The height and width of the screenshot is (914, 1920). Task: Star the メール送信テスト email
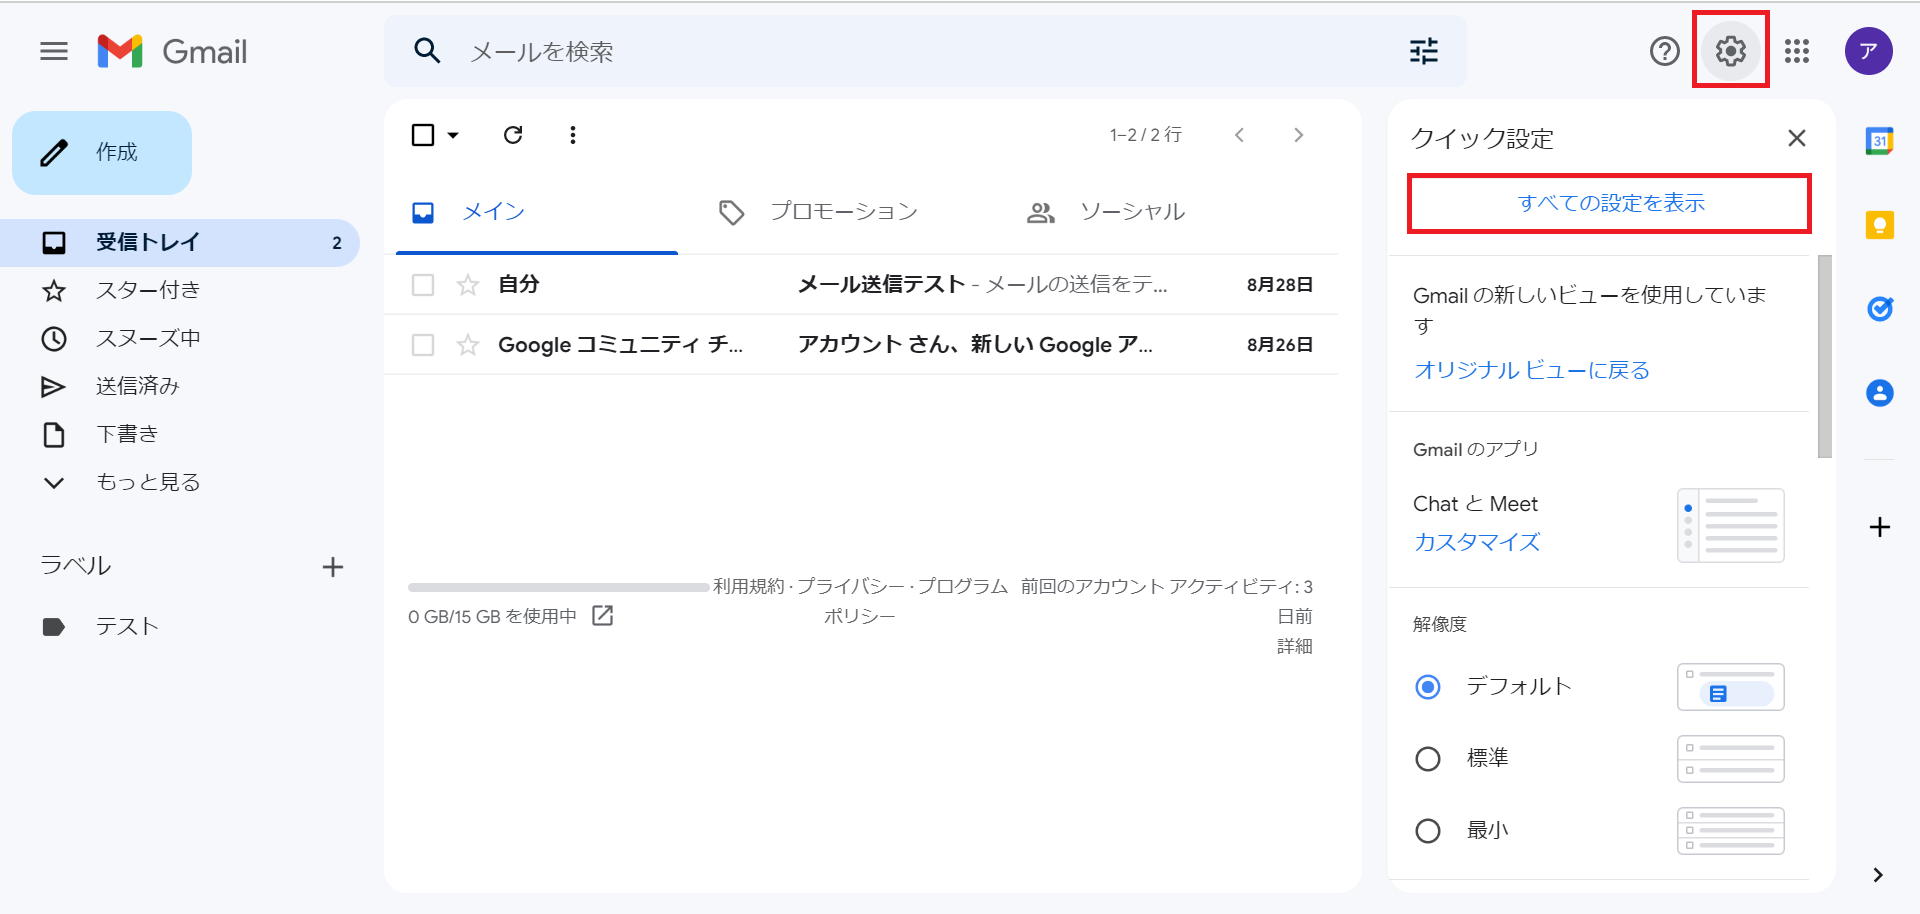pos(468,285)
